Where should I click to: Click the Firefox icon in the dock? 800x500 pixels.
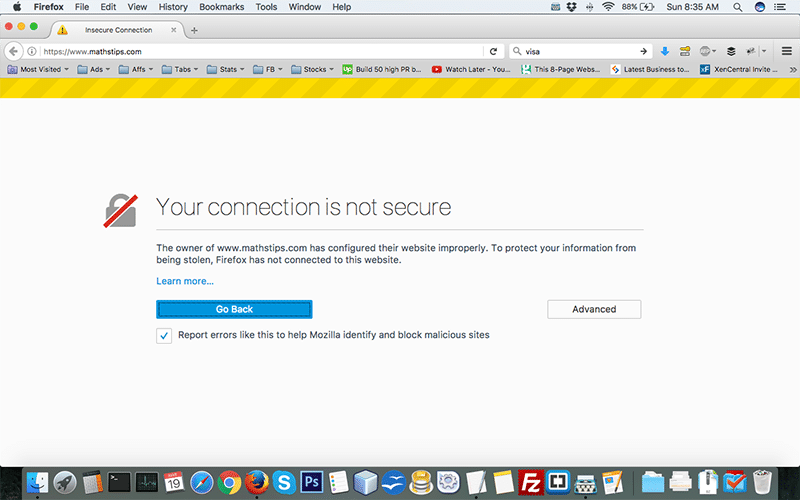257,482
